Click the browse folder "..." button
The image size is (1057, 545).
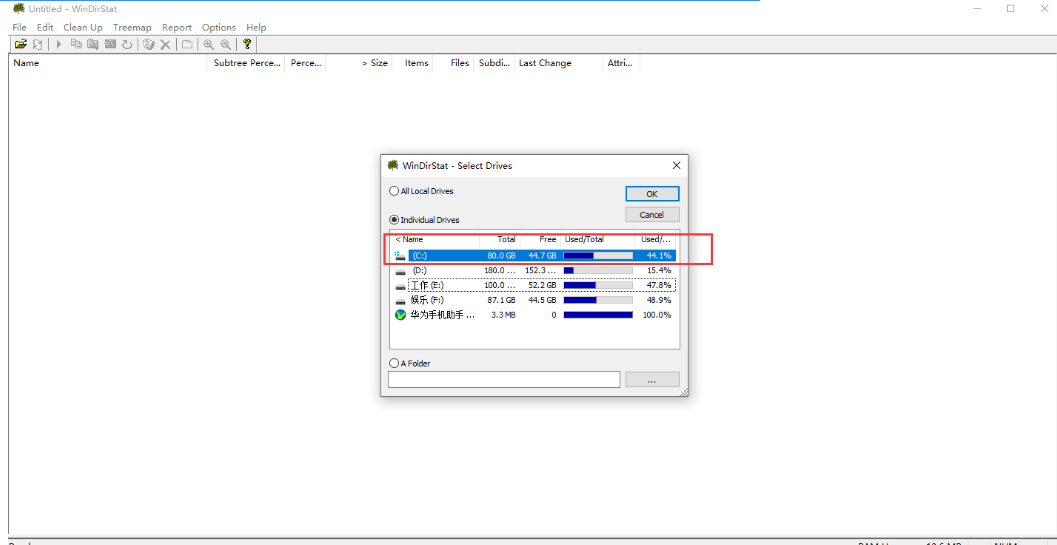(x=652, y=380)
